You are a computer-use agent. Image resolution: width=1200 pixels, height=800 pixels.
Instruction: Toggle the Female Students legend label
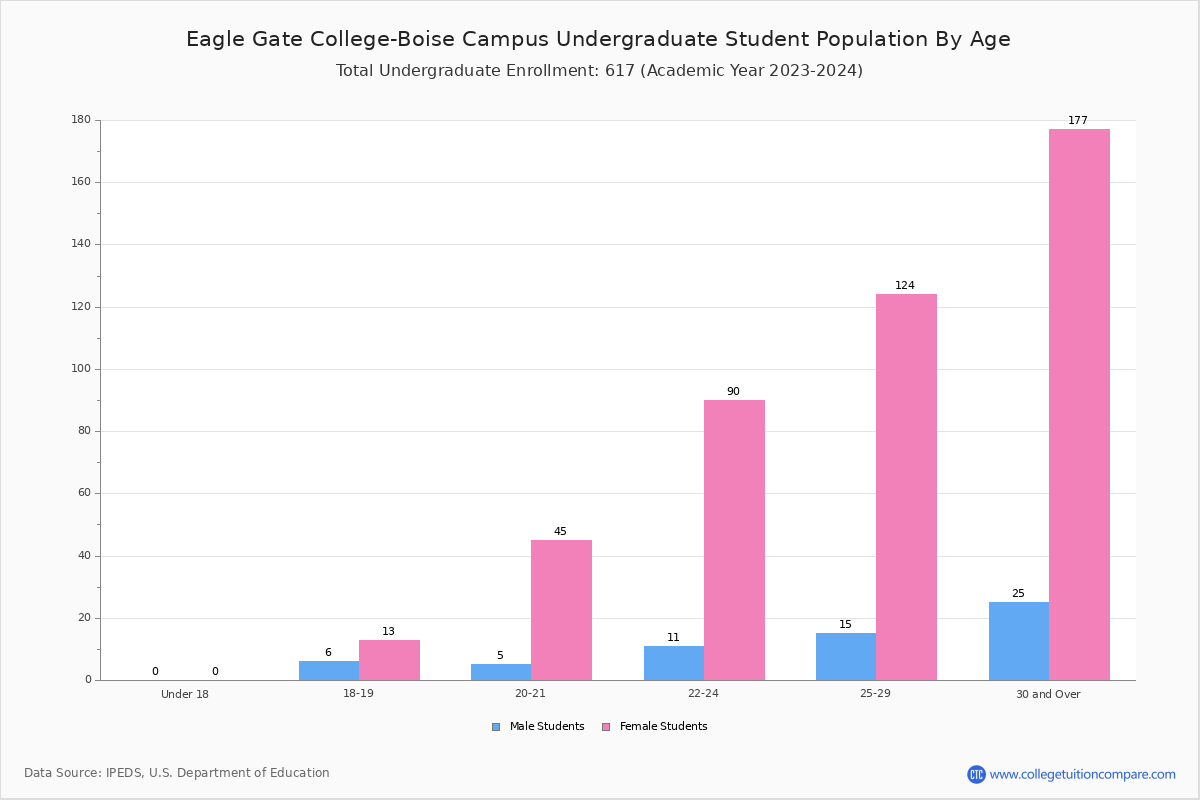(x=663, y=727)
